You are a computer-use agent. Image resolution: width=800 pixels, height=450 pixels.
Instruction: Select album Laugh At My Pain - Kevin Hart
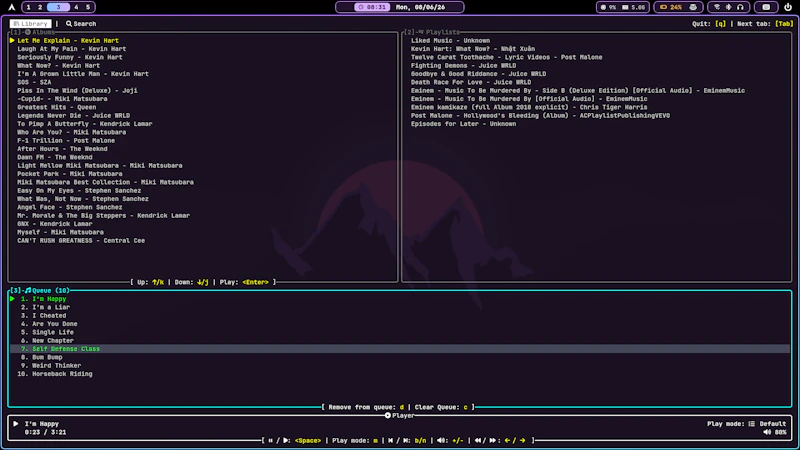(x=71, y=49)
